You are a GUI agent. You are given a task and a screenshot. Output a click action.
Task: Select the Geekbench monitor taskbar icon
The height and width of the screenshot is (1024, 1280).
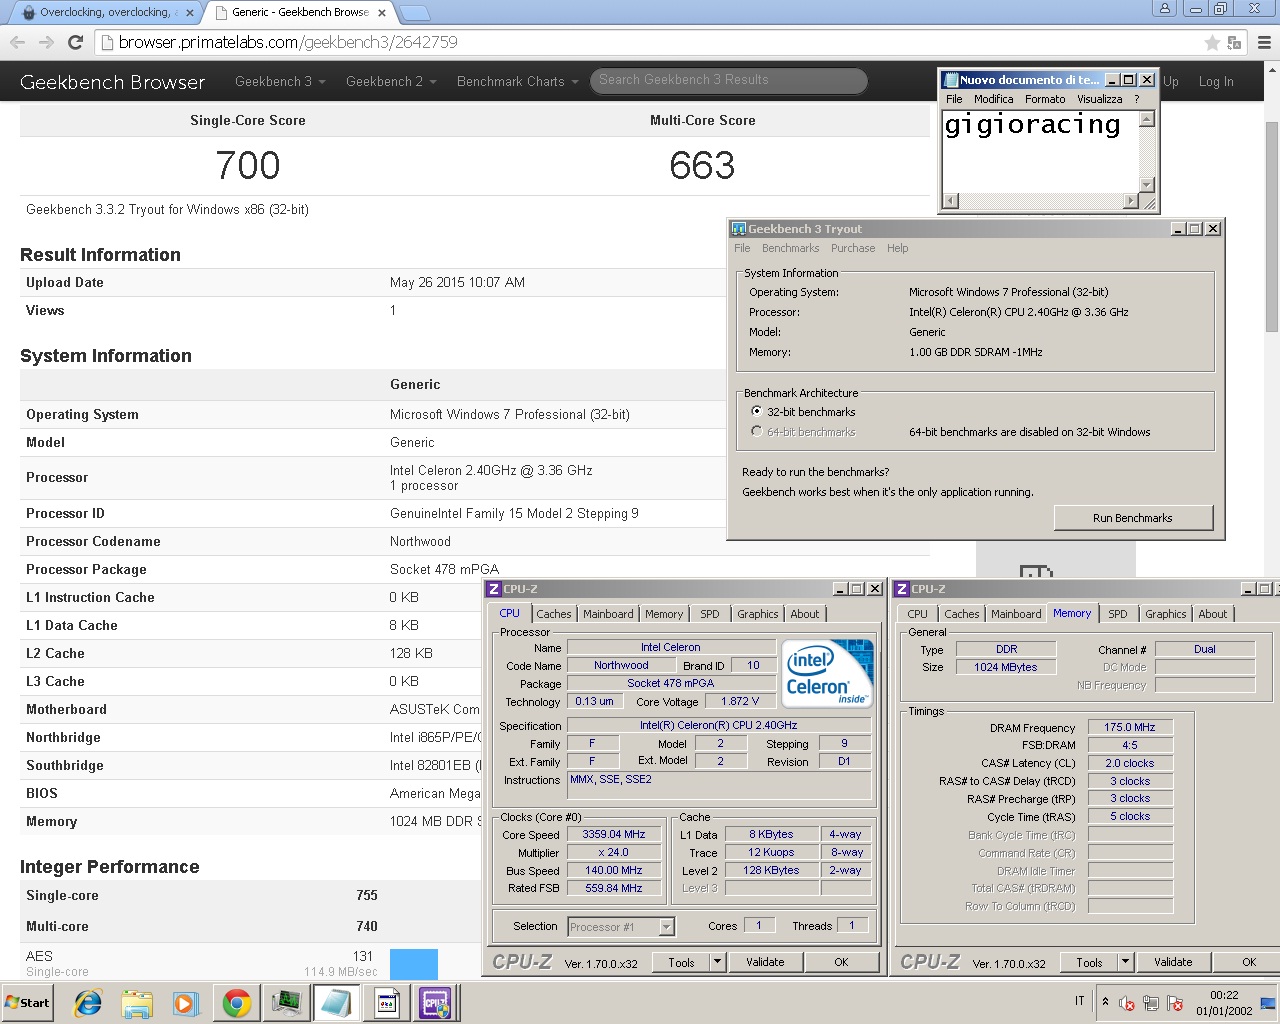click(x=287, y=1003)
